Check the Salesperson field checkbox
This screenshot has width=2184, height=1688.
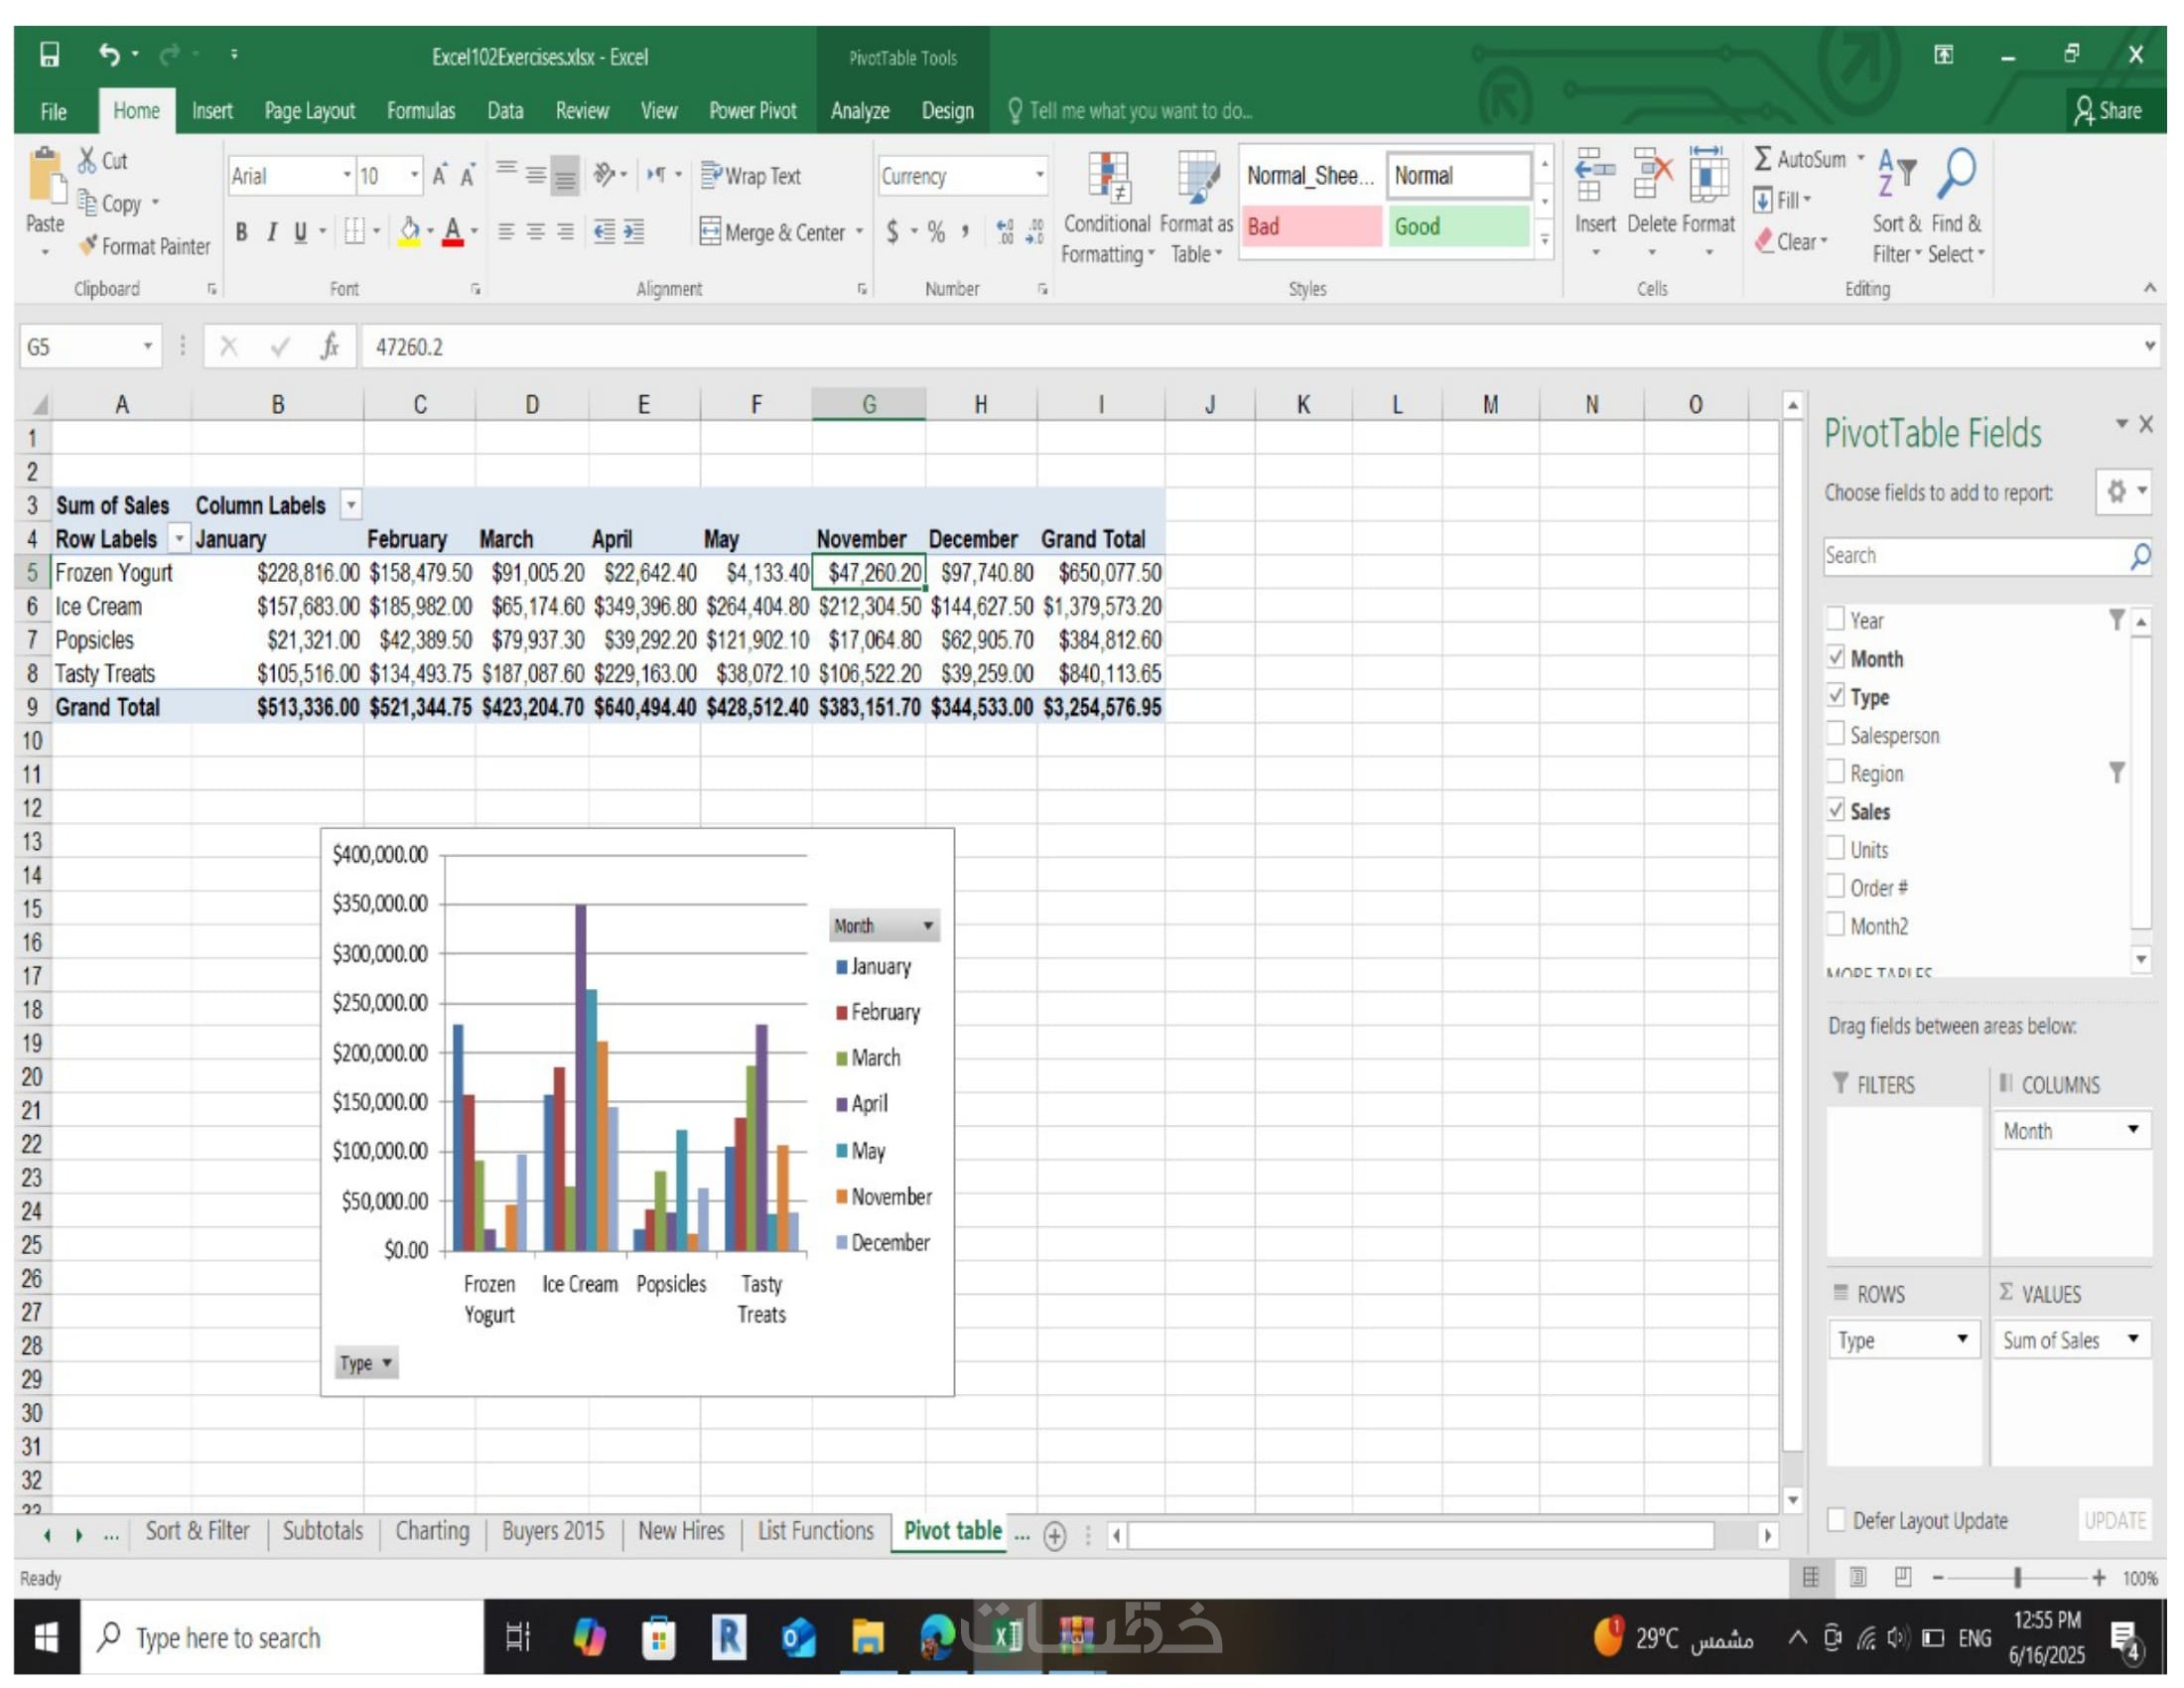(x=1835, y=734)
